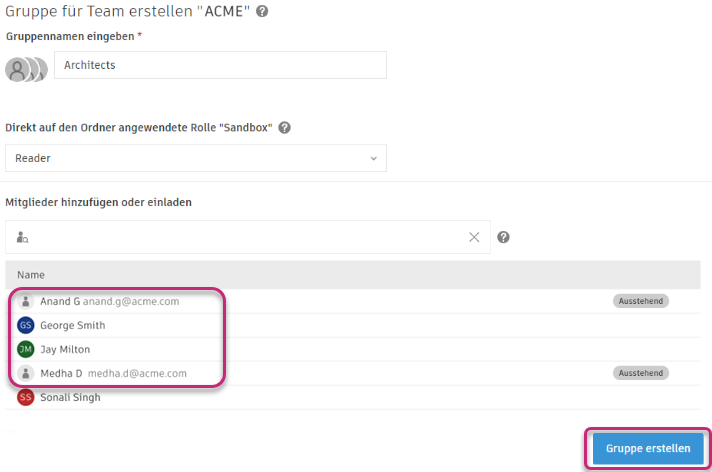This screenshot has width=712, height=472.
Task: Click George Smith's GS avatar
Action: 26,325
